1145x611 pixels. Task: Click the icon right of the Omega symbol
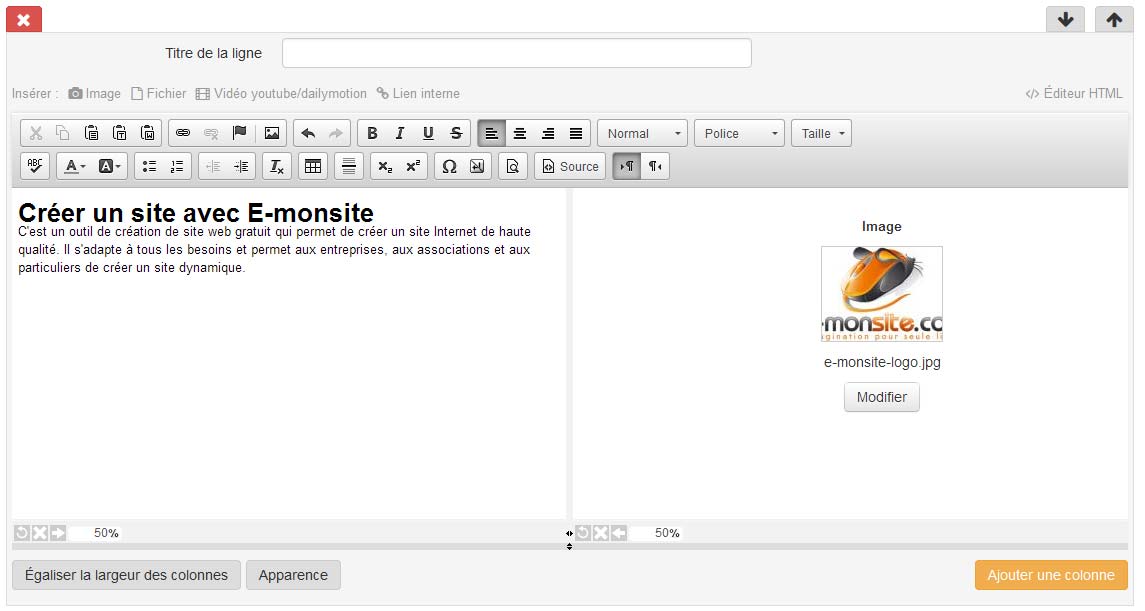pos(478,166)
